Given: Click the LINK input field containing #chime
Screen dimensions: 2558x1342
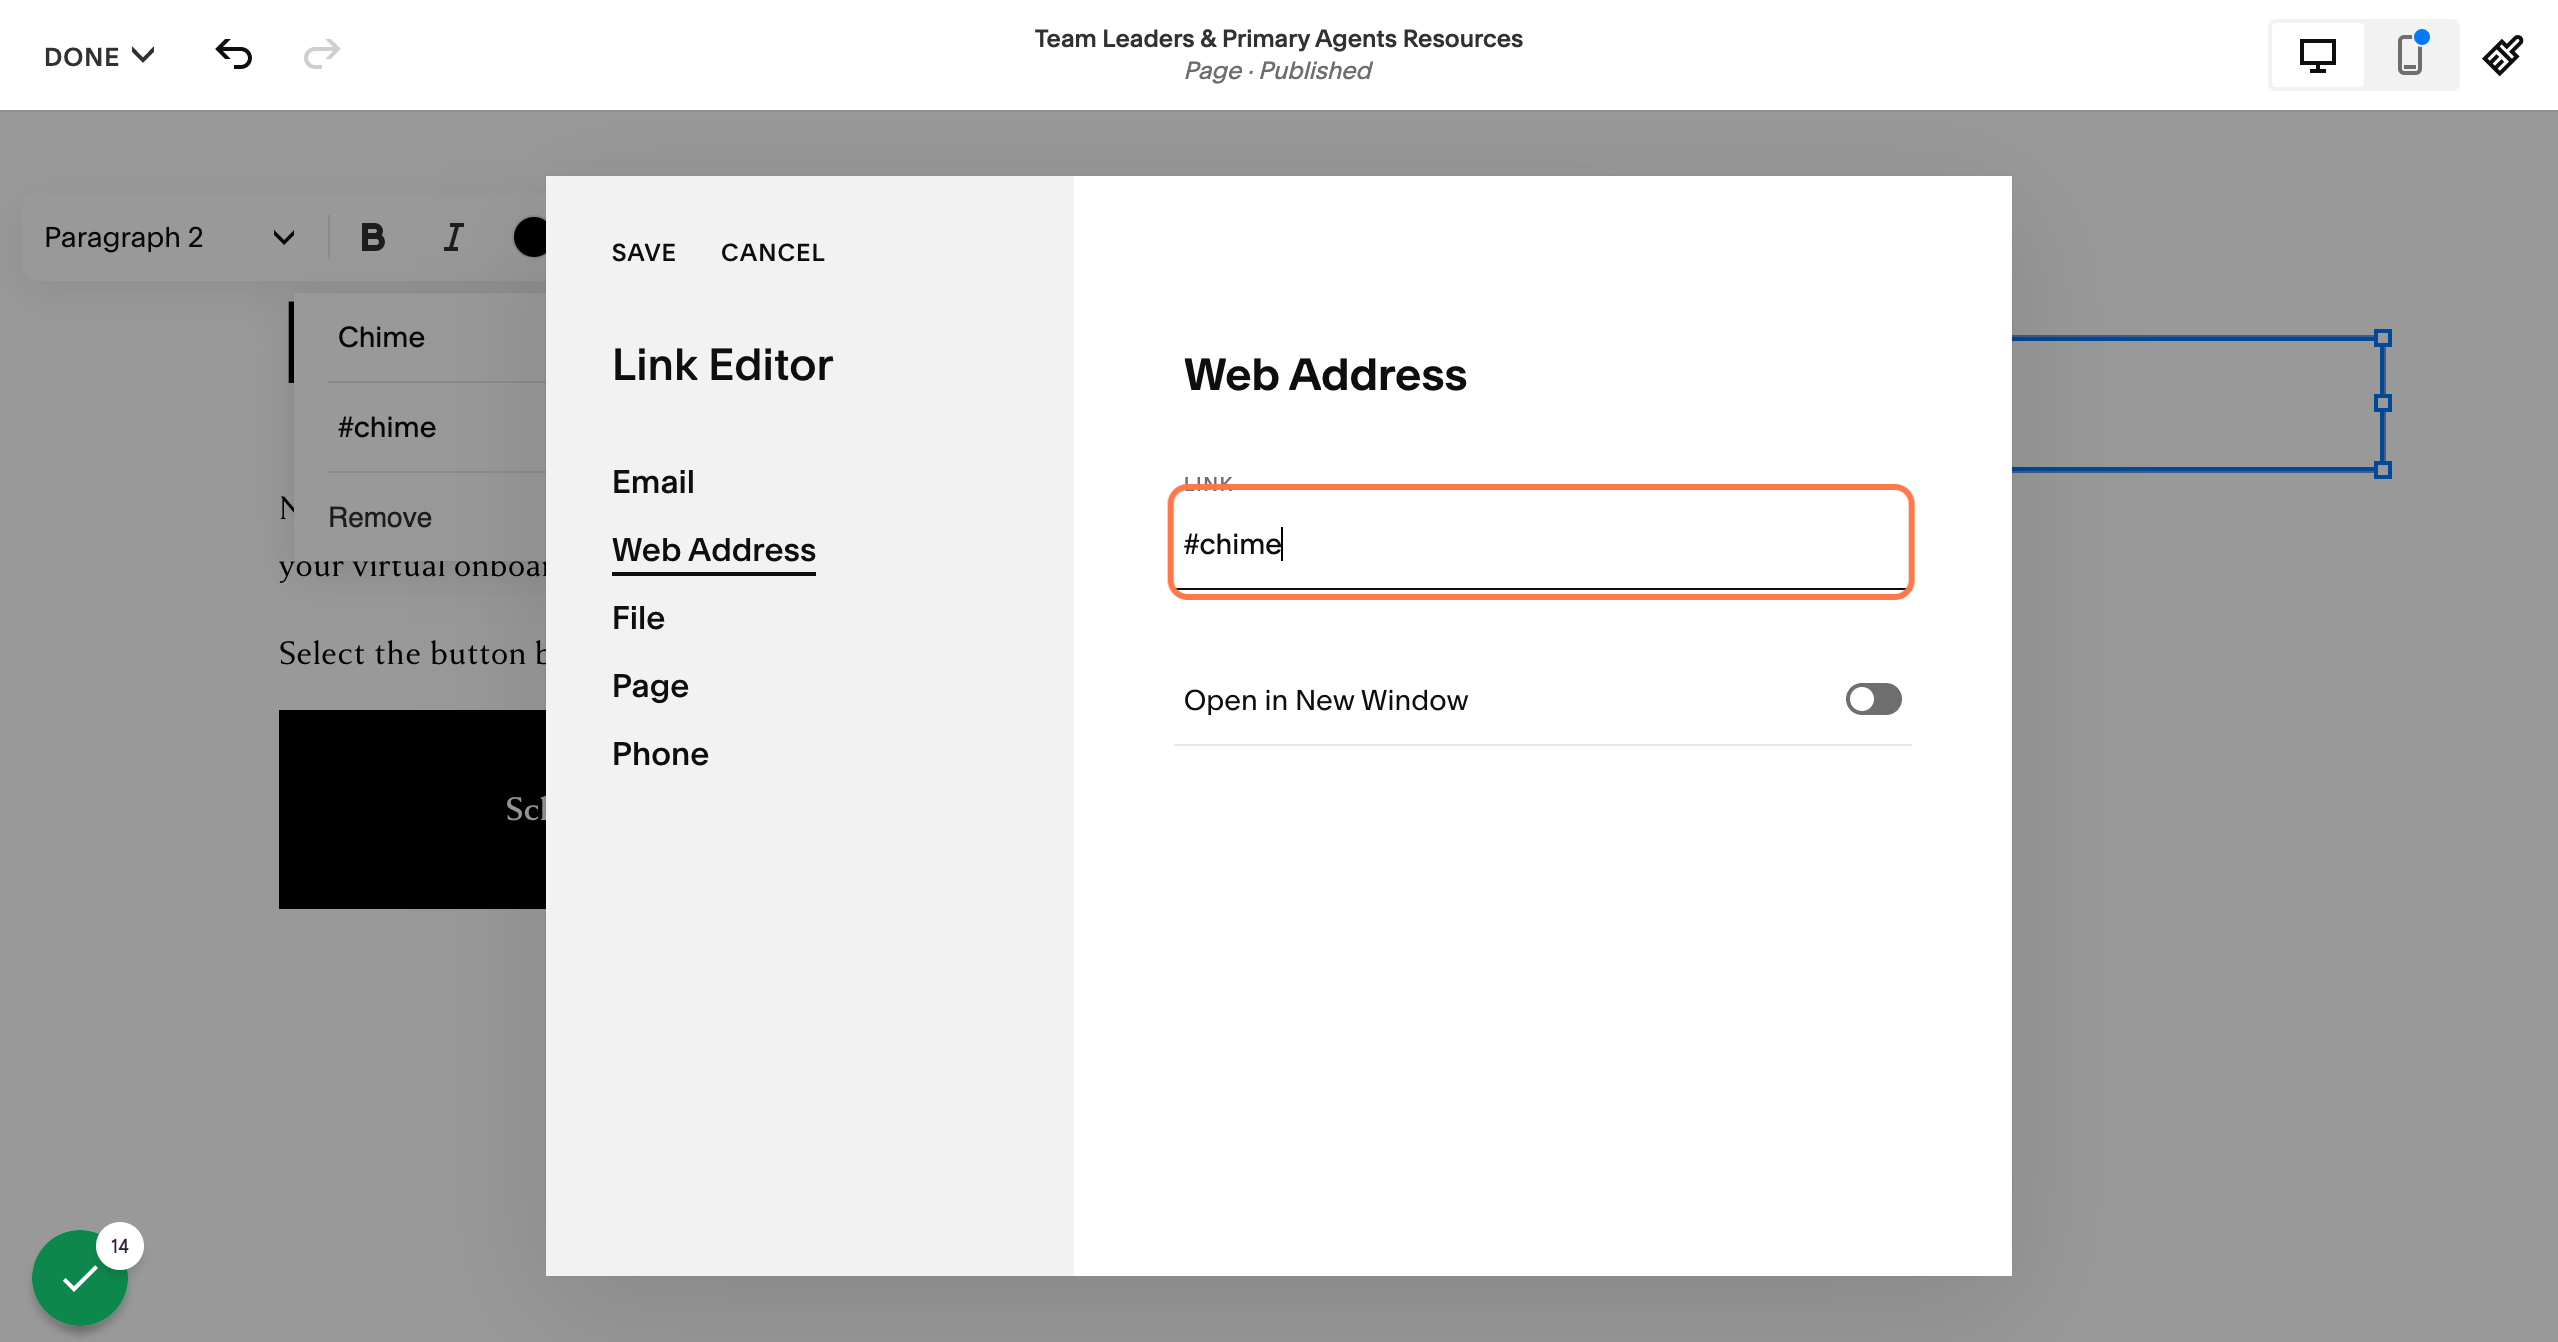Looking at the screenshot, I should click(x=1541, y=544).
